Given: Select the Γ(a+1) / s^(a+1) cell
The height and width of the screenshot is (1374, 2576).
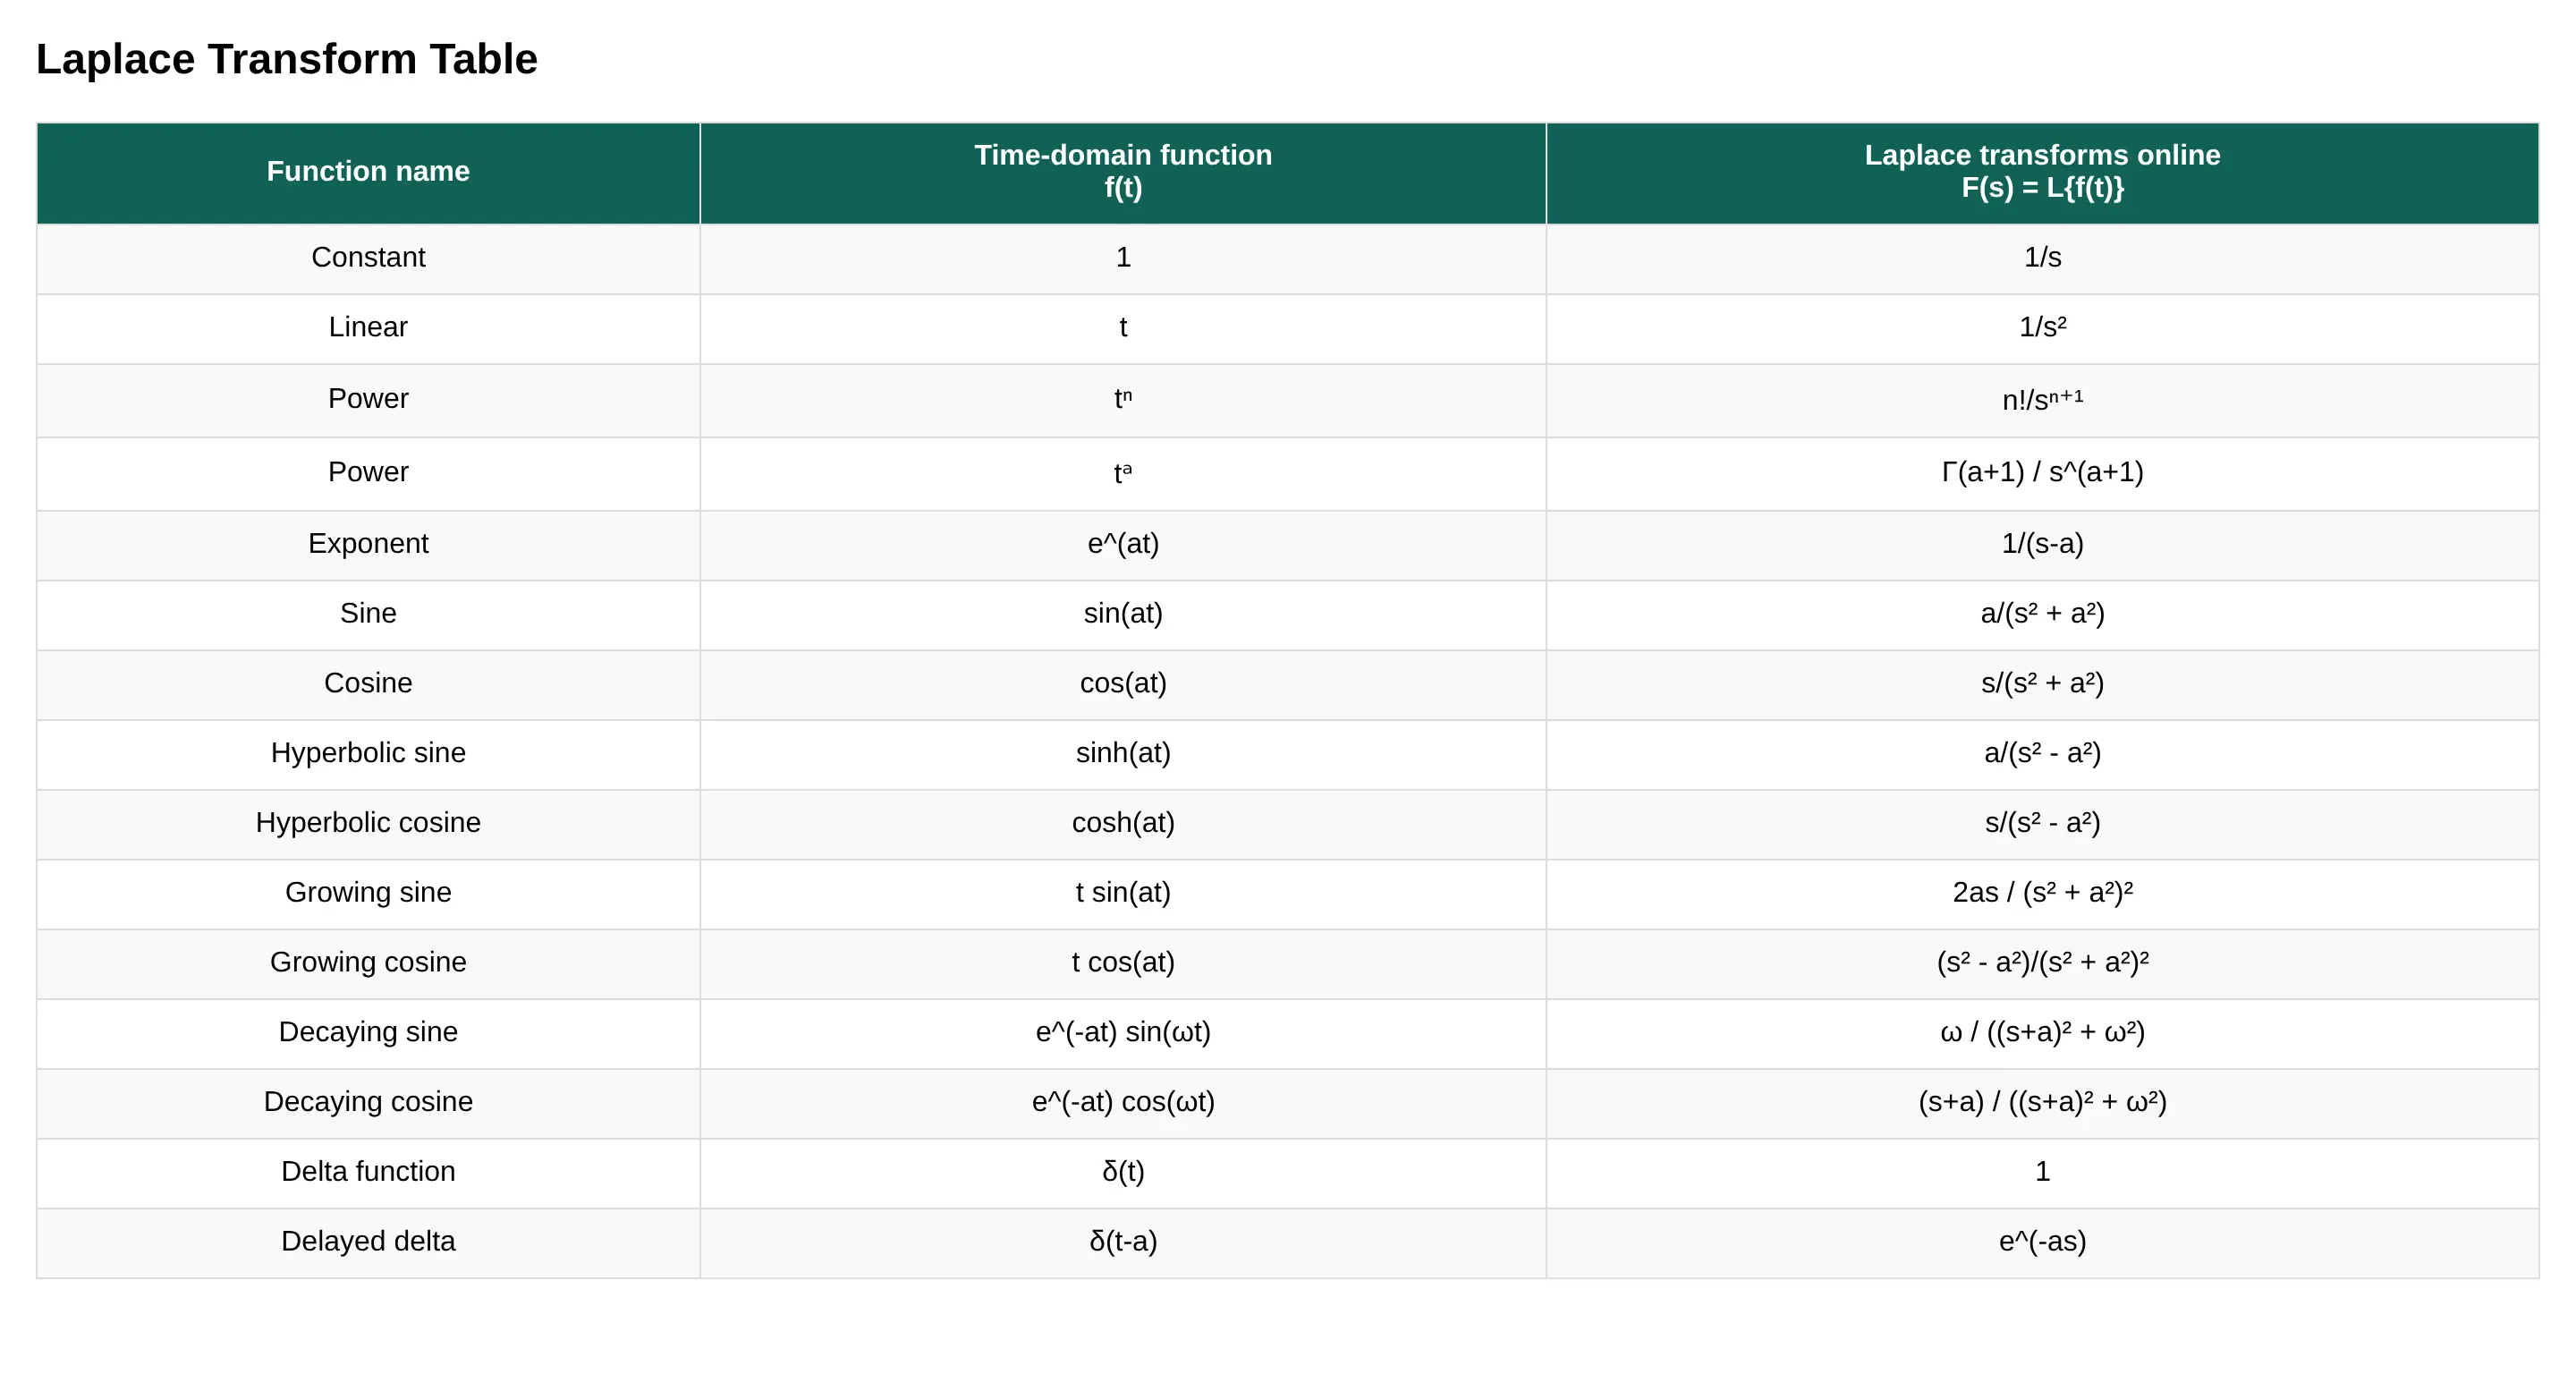Looking at the screenshot, I should coord(2041,472).
